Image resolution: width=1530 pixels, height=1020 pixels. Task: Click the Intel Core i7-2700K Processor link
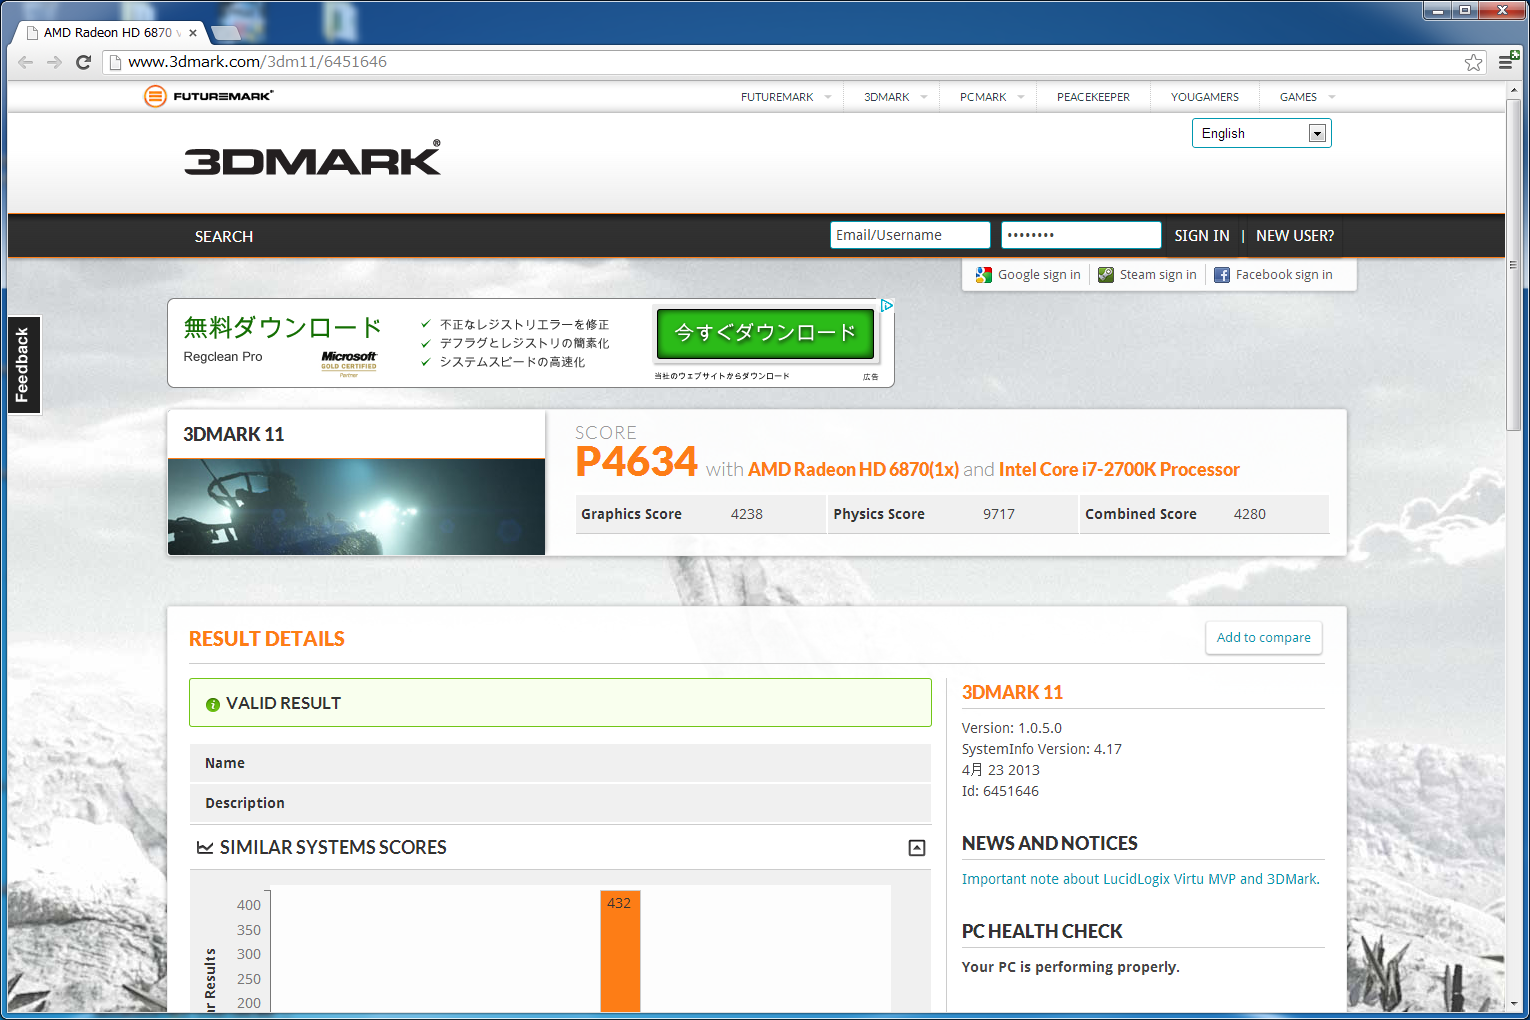point(1119,469)
